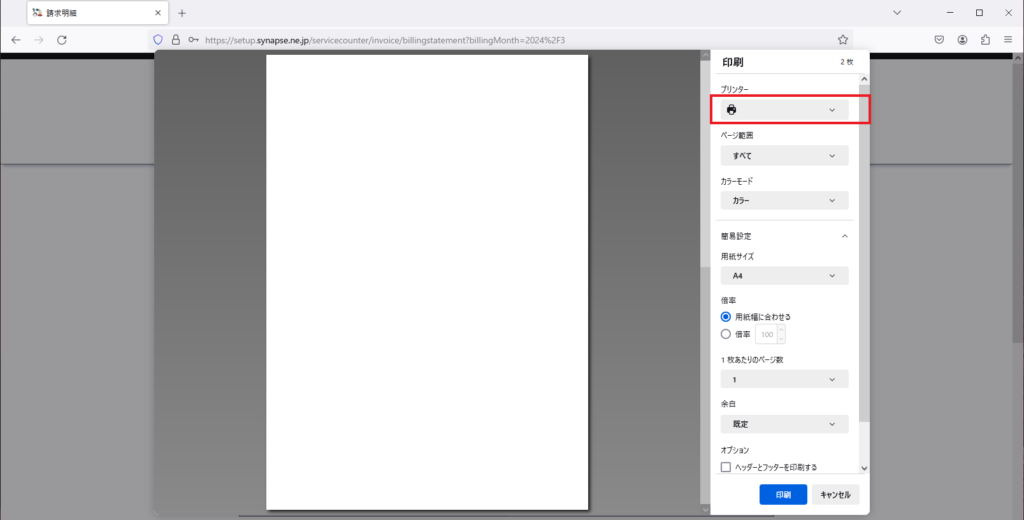Reload the page with the refresh icon

62,40
